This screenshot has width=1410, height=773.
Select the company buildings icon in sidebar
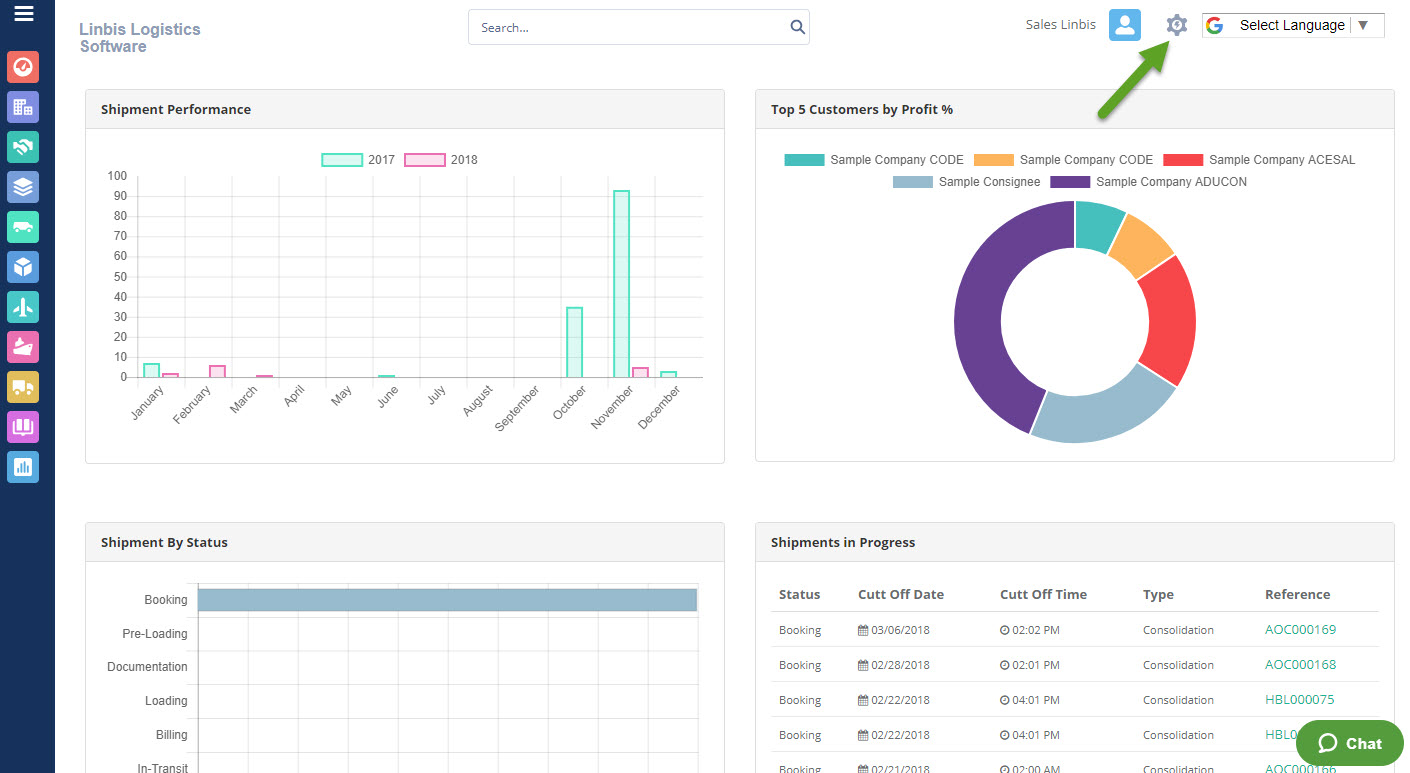(23, 107)
